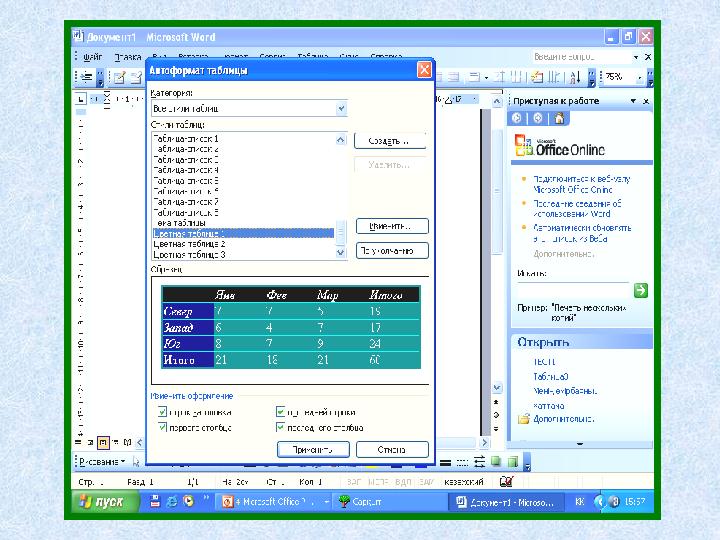Open the Подключиться к веб-узлу Microsoft Office Online link

click(x=581, y=184)
